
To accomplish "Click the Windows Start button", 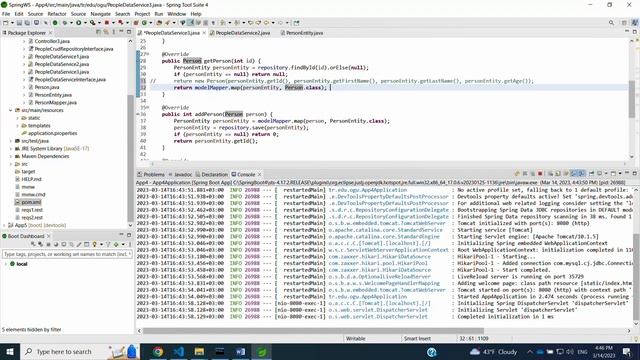I will pyautogui.click(x=10, y=351).
